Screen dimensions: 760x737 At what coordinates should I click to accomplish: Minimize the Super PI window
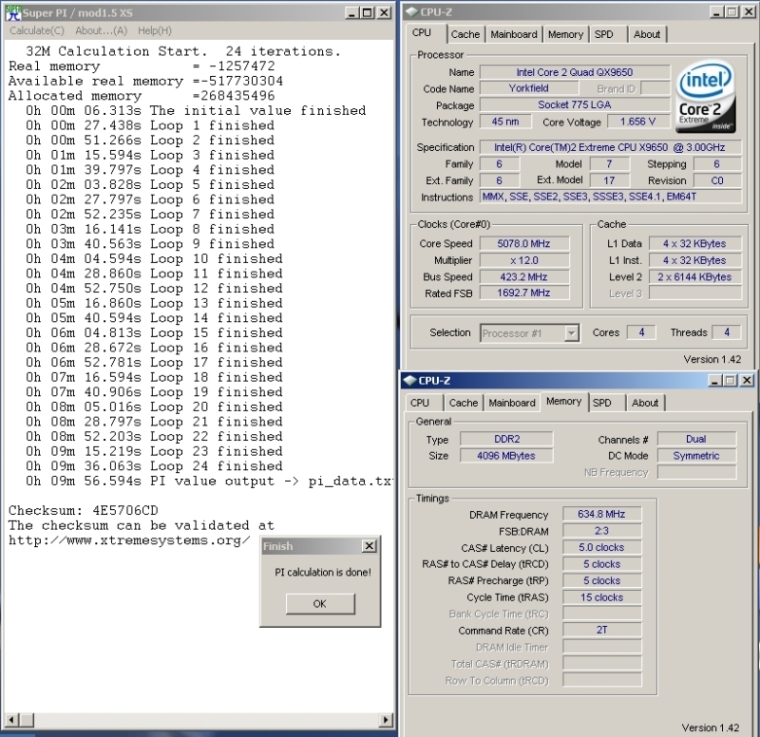(x=352, y=13)
